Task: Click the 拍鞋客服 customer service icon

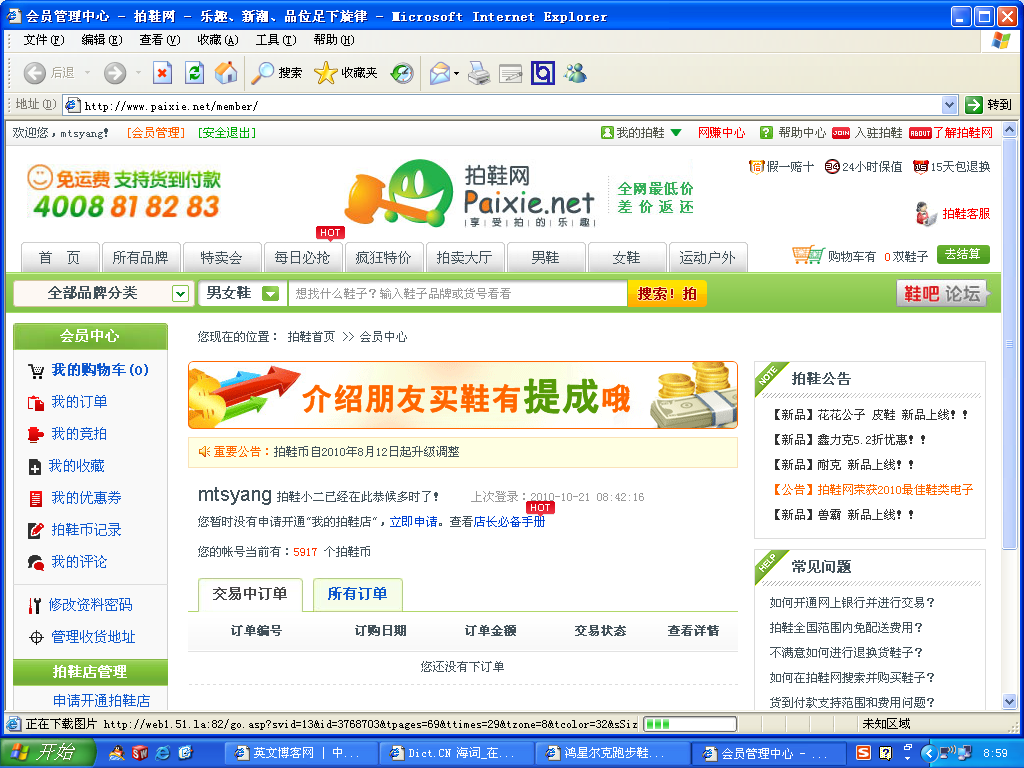Action: (925, 214)
